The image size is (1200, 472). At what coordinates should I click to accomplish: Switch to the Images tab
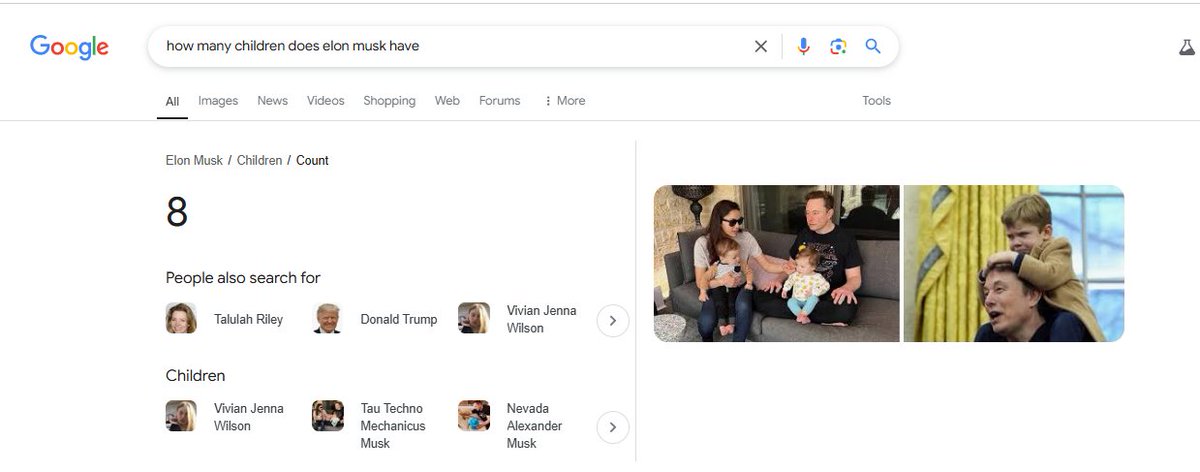(218, 101)
